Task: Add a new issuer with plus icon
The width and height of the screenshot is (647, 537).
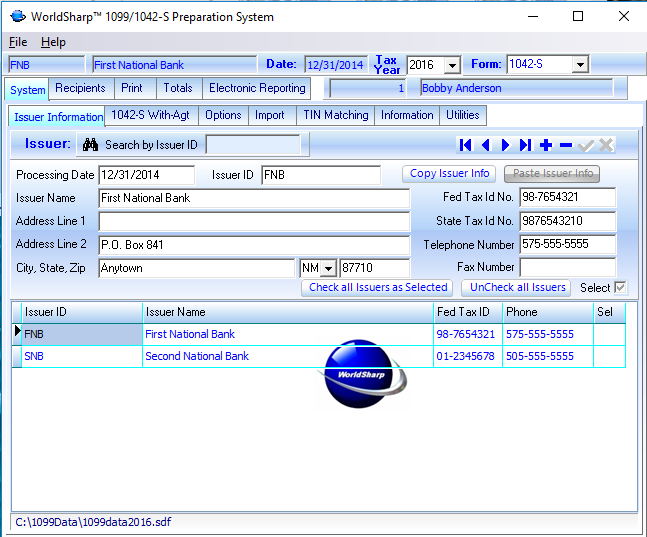Action: 546,145
